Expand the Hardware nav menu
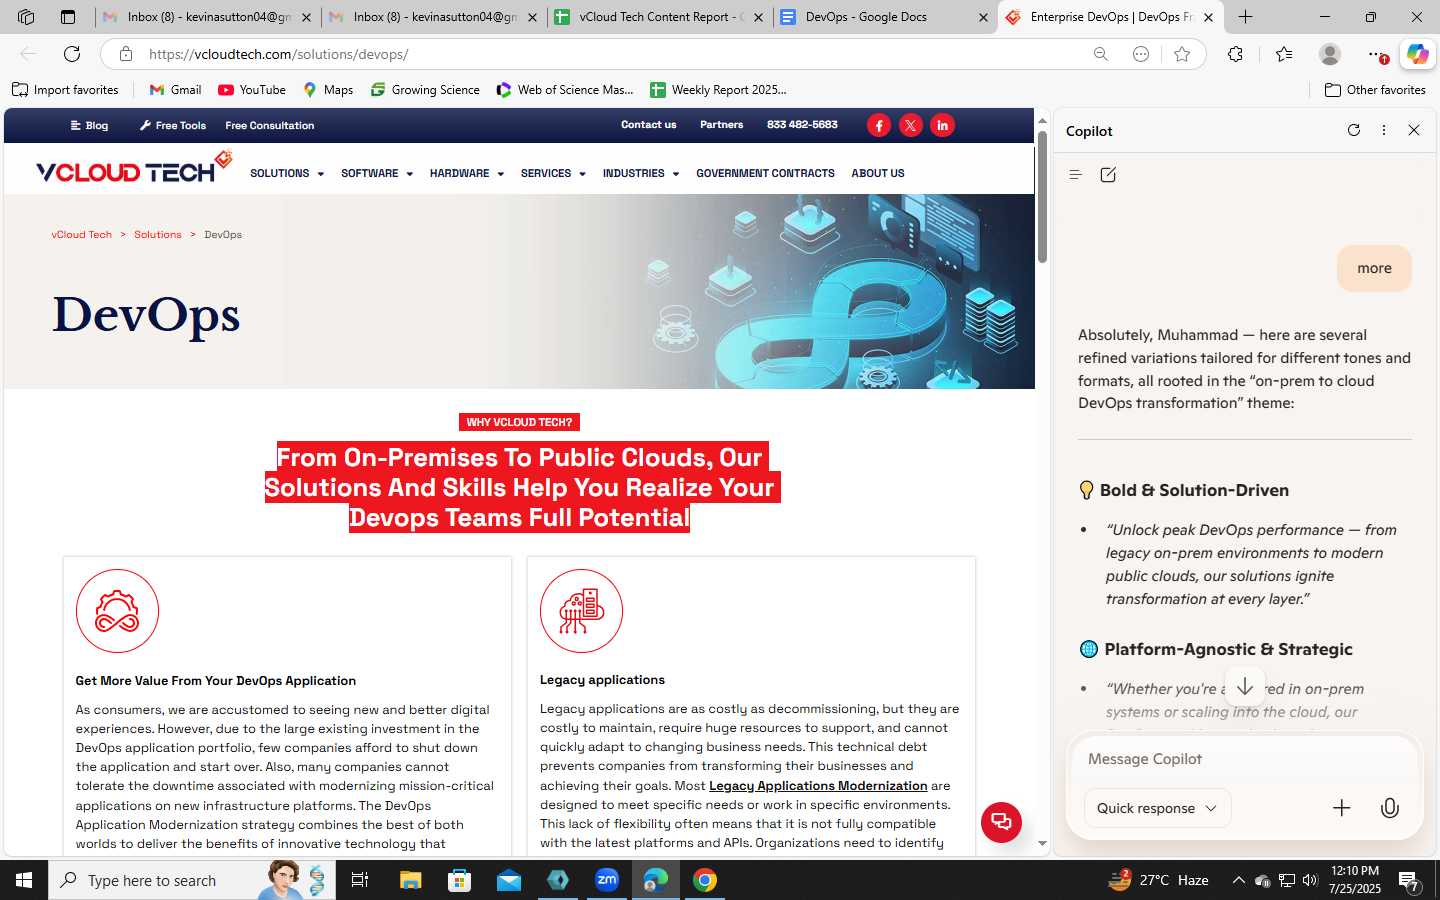This screenshot has width=1440, height=900. (x=467, y=173)
